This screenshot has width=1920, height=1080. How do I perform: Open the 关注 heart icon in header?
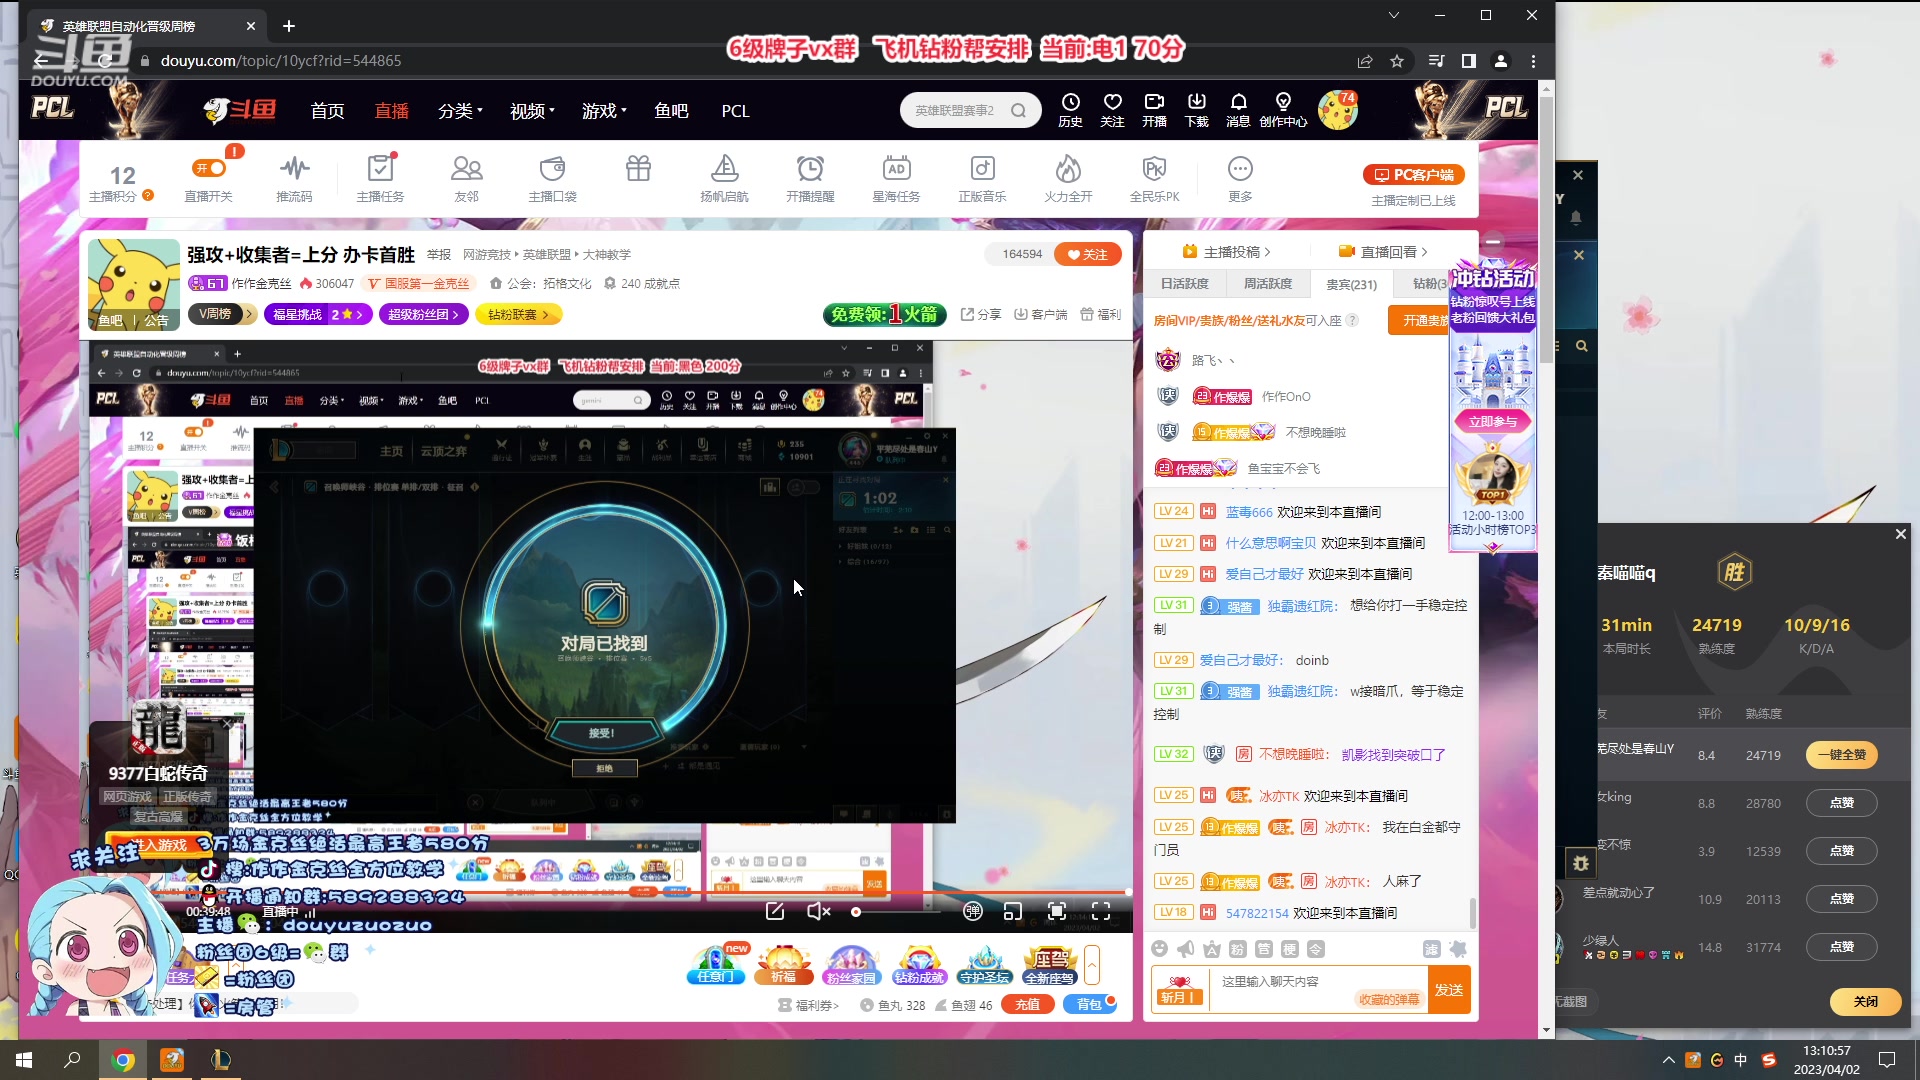click(x=1112, y=110)
